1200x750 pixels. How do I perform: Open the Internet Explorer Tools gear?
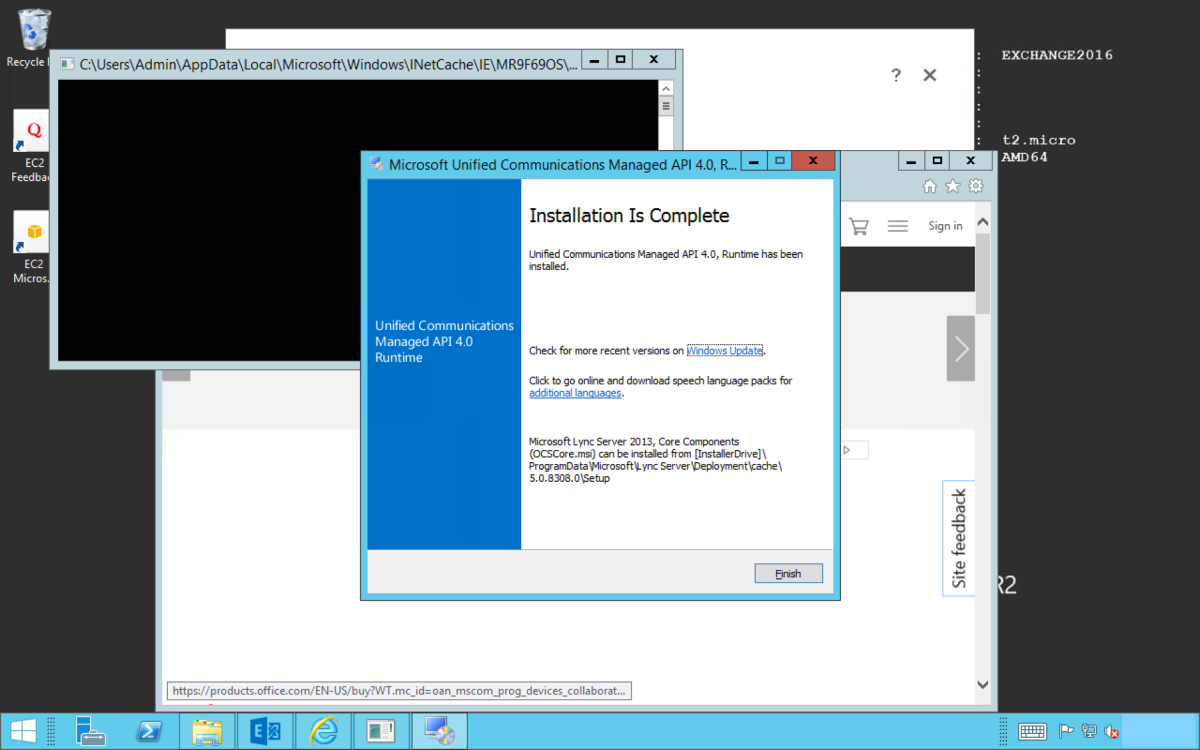coord(975,186)
